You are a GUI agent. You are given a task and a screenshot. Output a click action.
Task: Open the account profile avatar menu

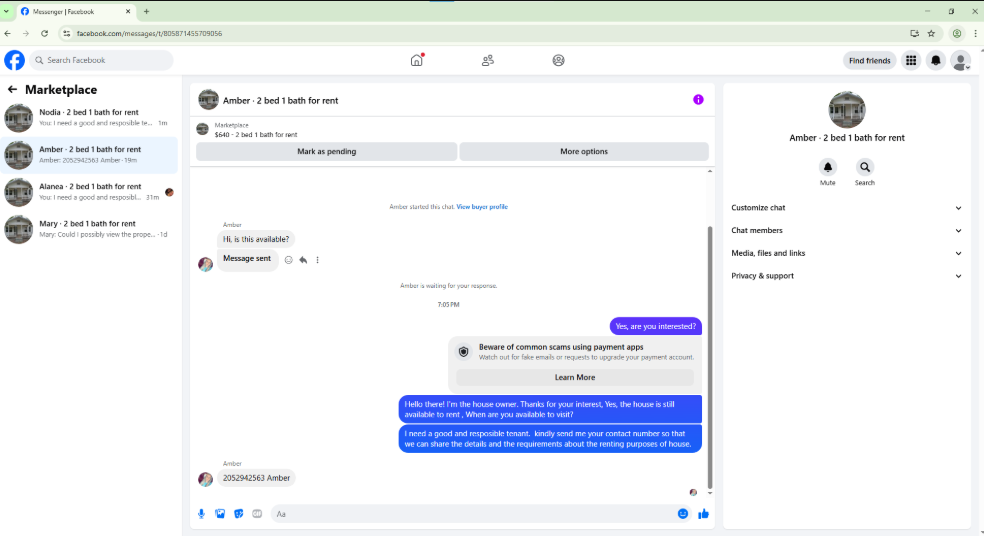click(x=960, y=60)
